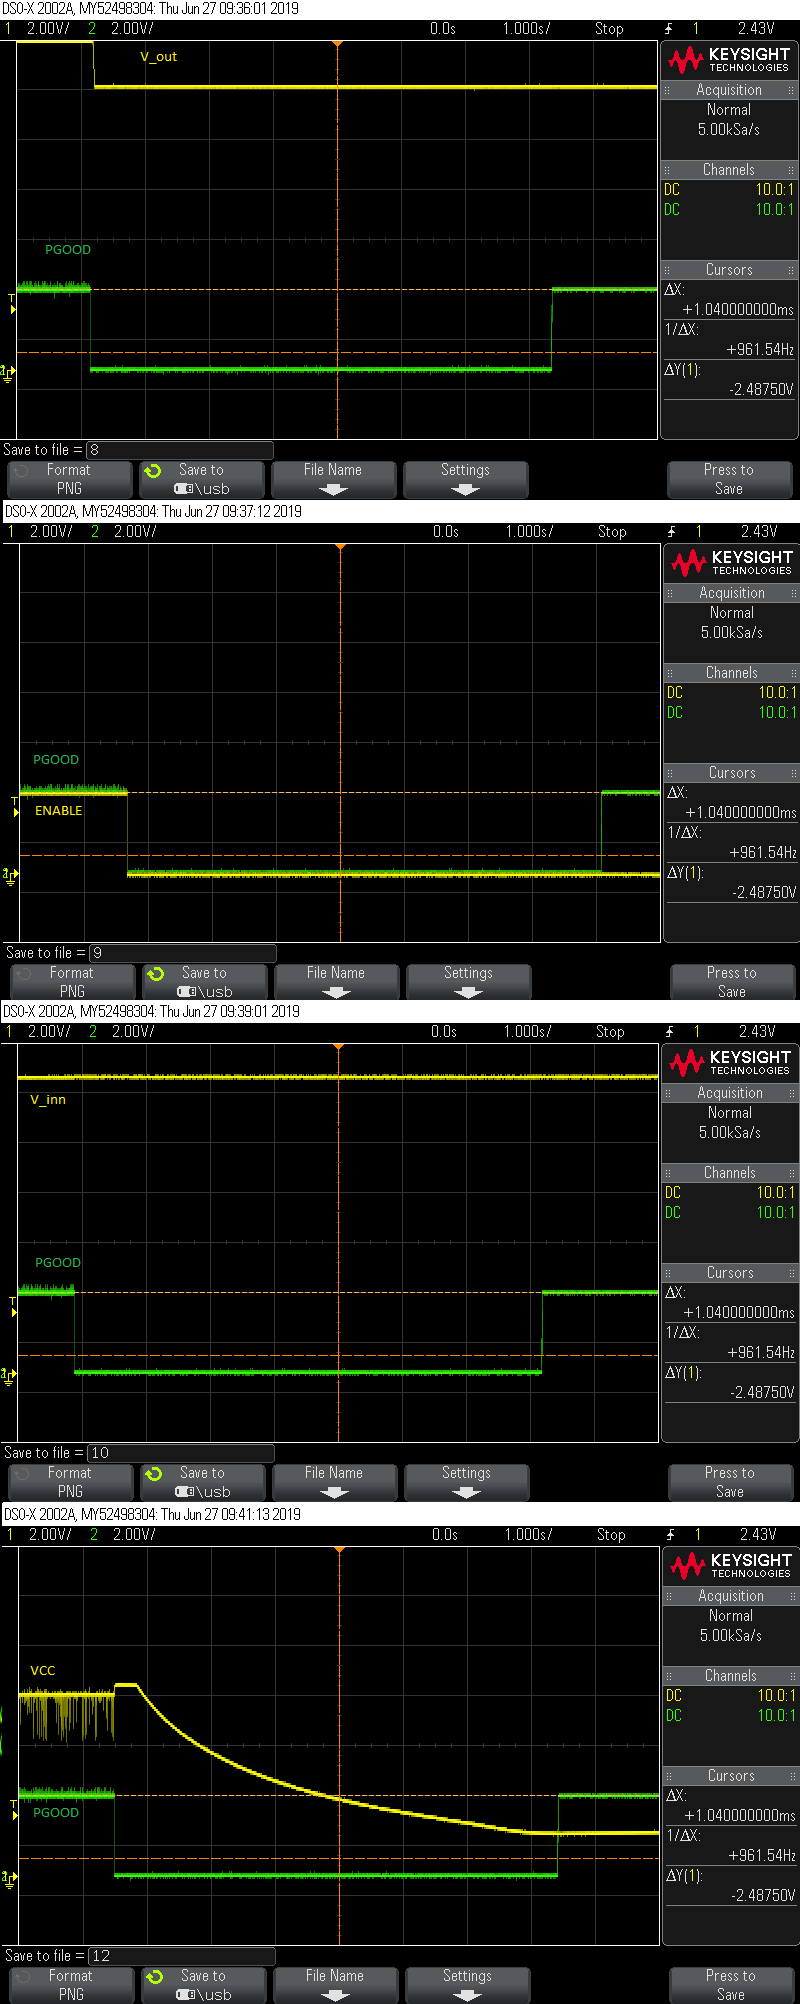The width and height of the screenshot is (800, 2004).
Task: Open File Name menu in the file 8 capture
Action: coord(334,479)
